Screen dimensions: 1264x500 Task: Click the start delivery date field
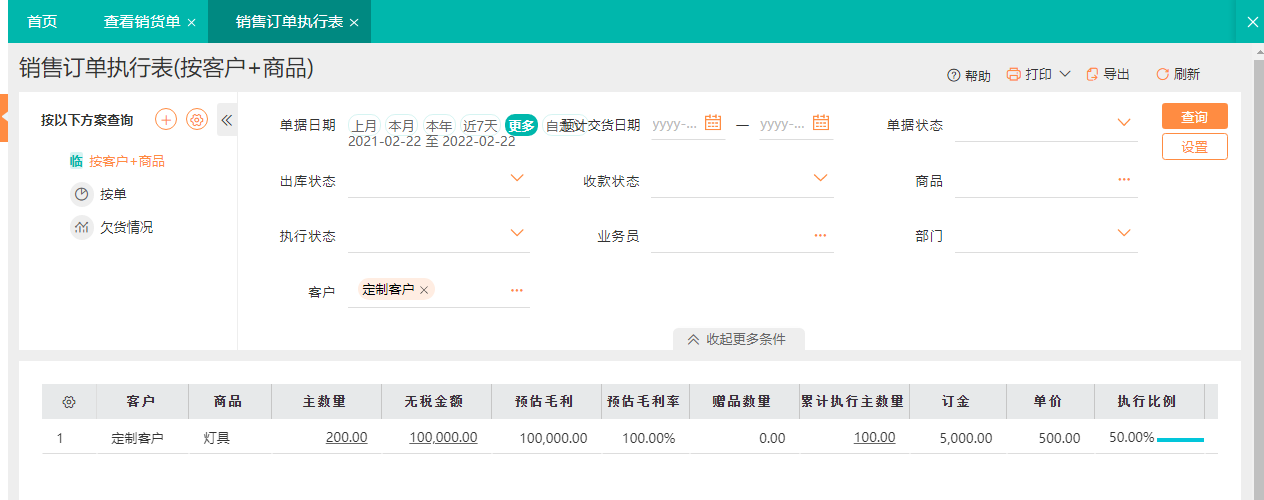click(688, 124)
